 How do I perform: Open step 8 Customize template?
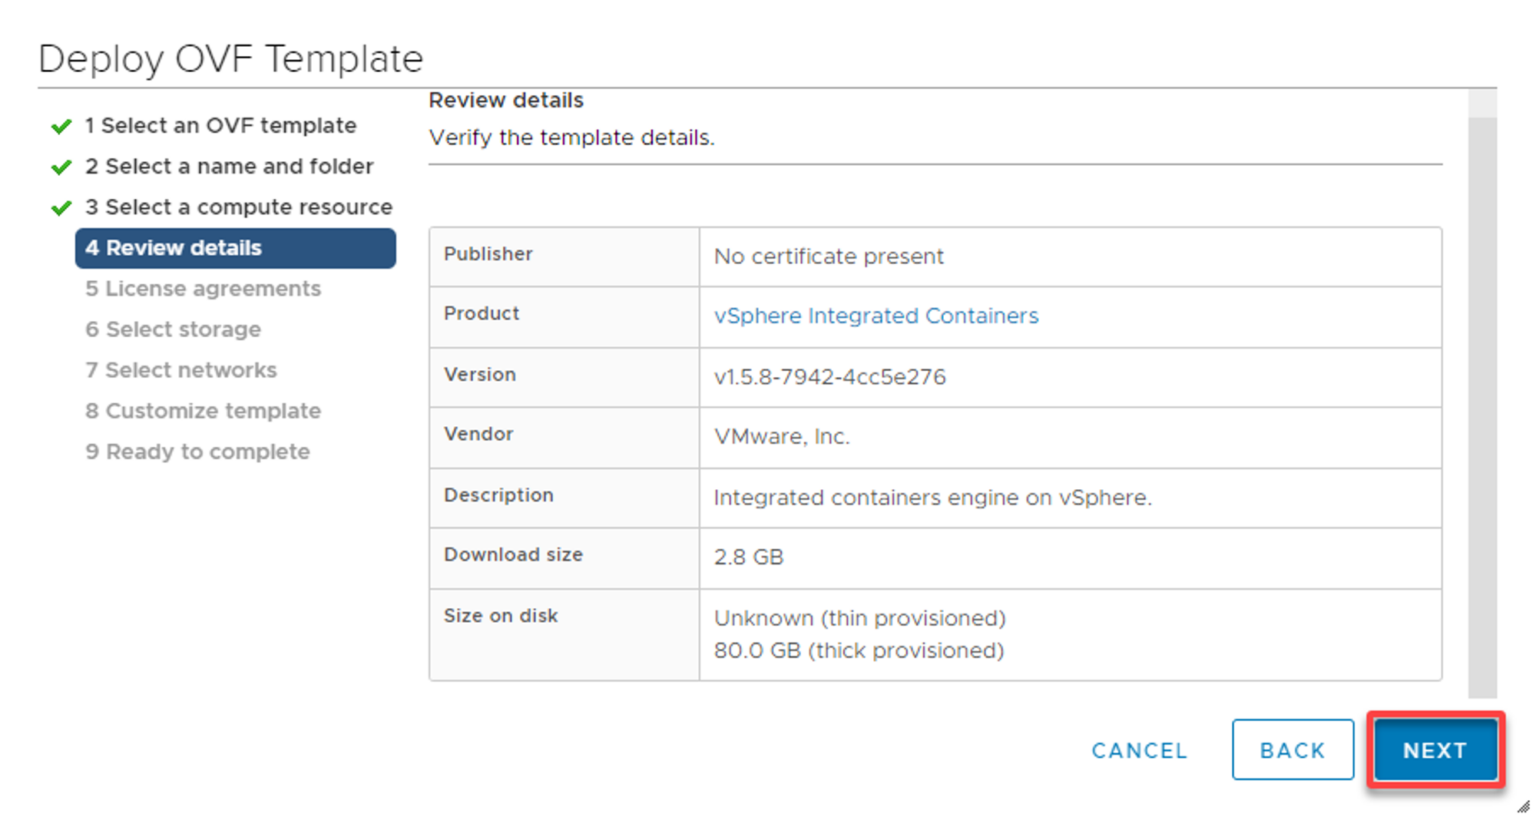(202, 411)
